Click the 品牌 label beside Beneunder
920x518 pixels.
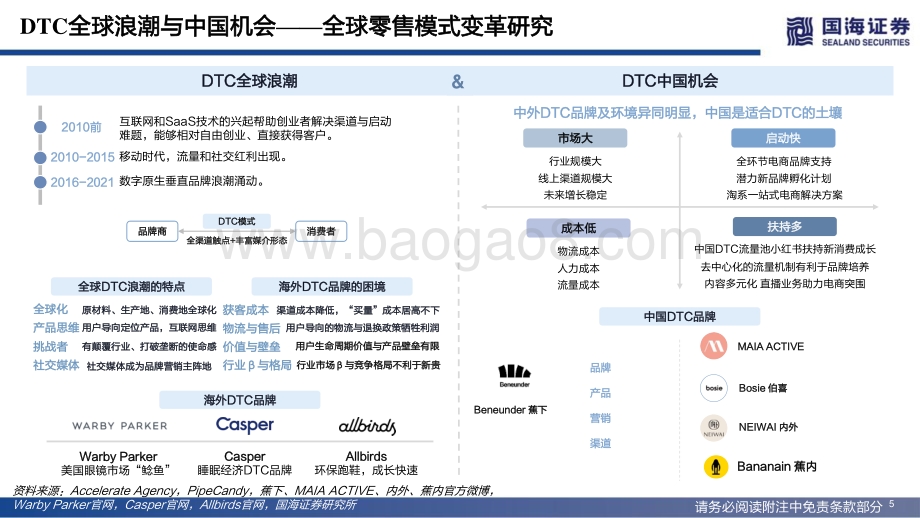point(600,368)
